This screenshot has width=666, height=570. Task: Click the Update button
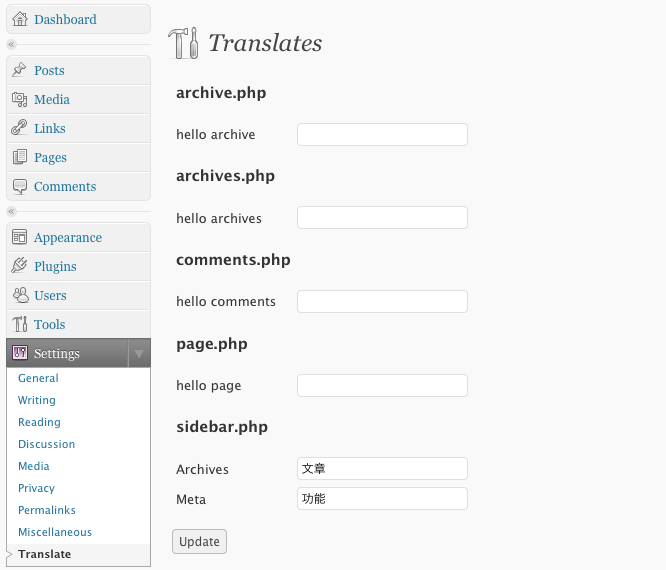click(x=199, y=542)
